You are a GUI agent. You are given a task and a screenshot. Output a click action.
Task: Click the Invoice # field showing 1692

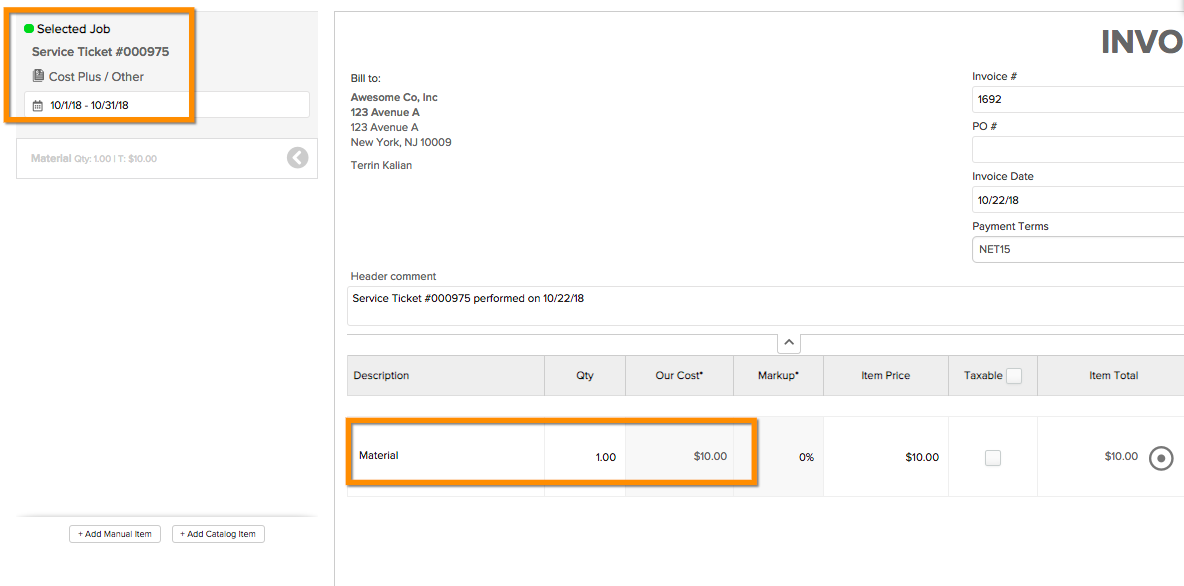click(1078, 99)
